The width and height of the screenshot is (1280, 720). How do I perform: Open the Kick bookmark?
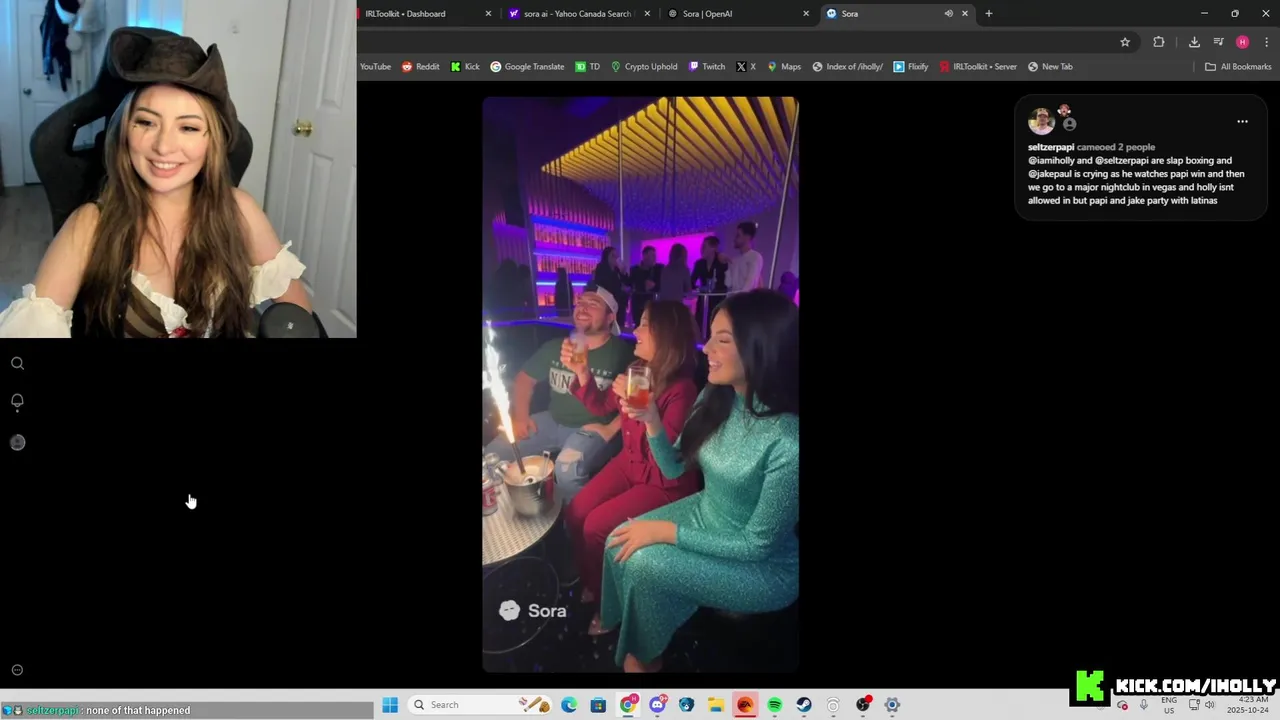click(x=465, y=67)
